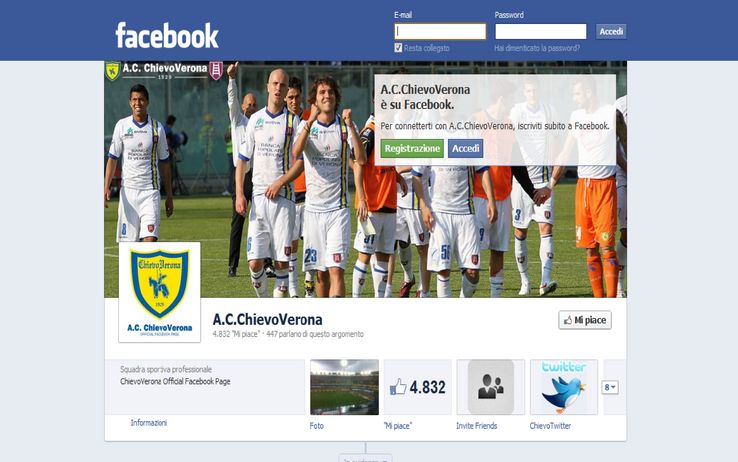This screenshot has width=738, height=462.
Task: Click the green Registrazione button
Action: [x=412, y=148]
